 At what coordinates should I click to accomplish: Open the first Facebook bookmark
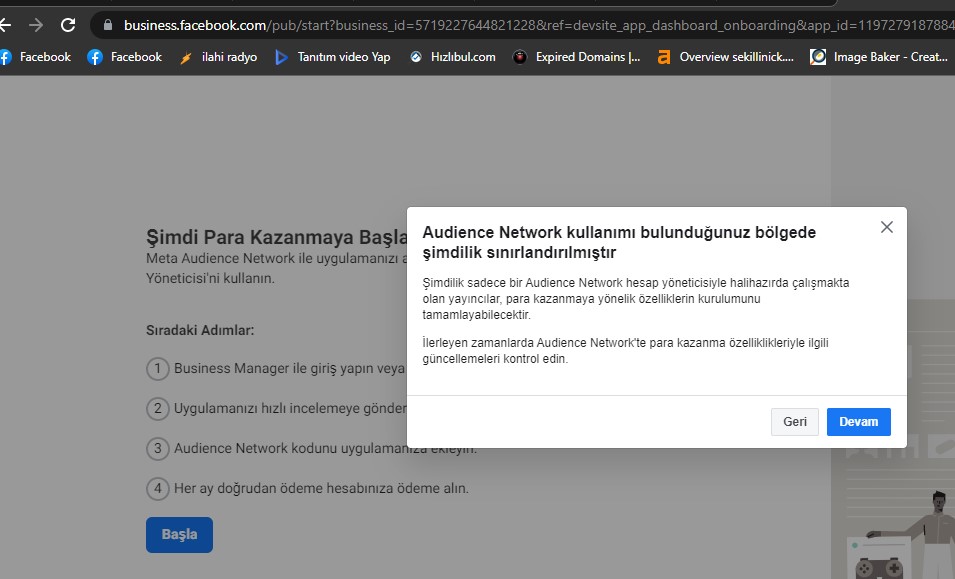pos(35,57)
